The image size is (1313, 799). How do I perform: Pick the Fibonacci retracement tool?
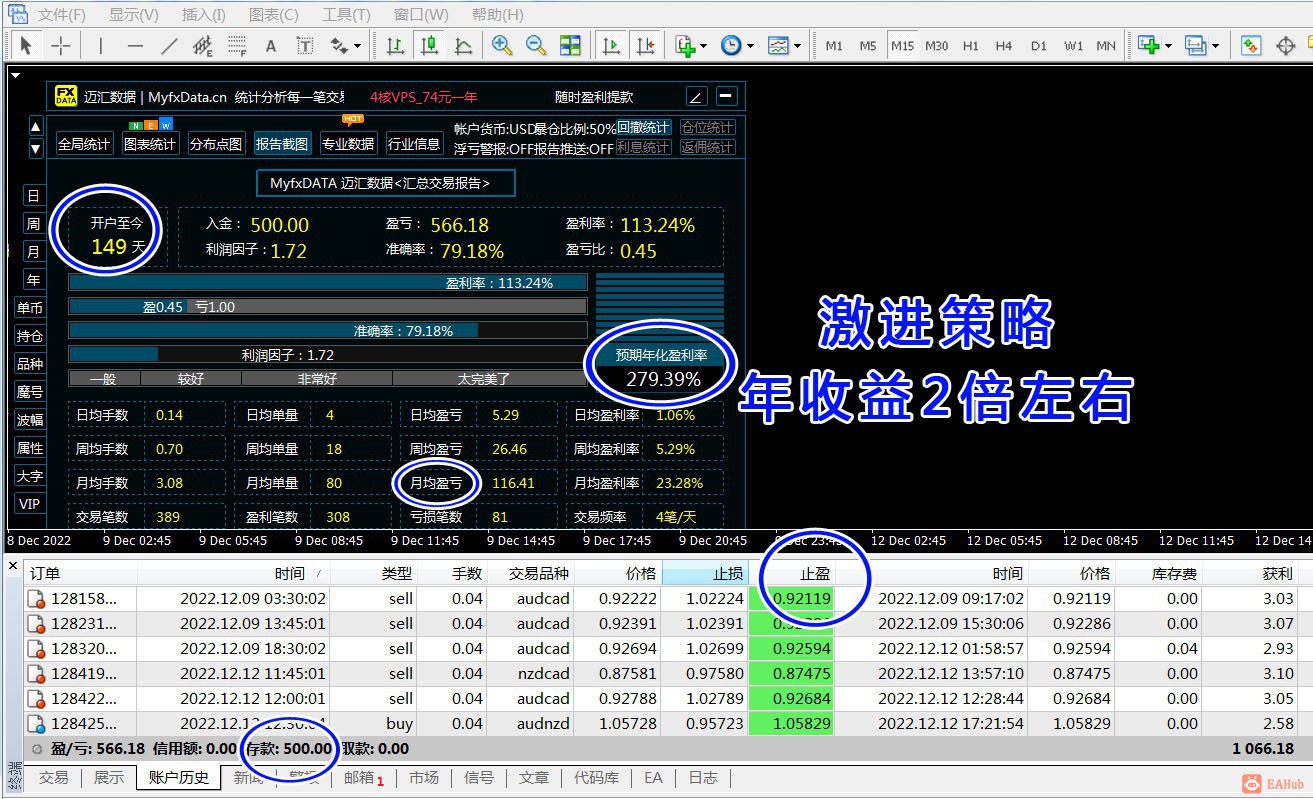pos(237,45)
